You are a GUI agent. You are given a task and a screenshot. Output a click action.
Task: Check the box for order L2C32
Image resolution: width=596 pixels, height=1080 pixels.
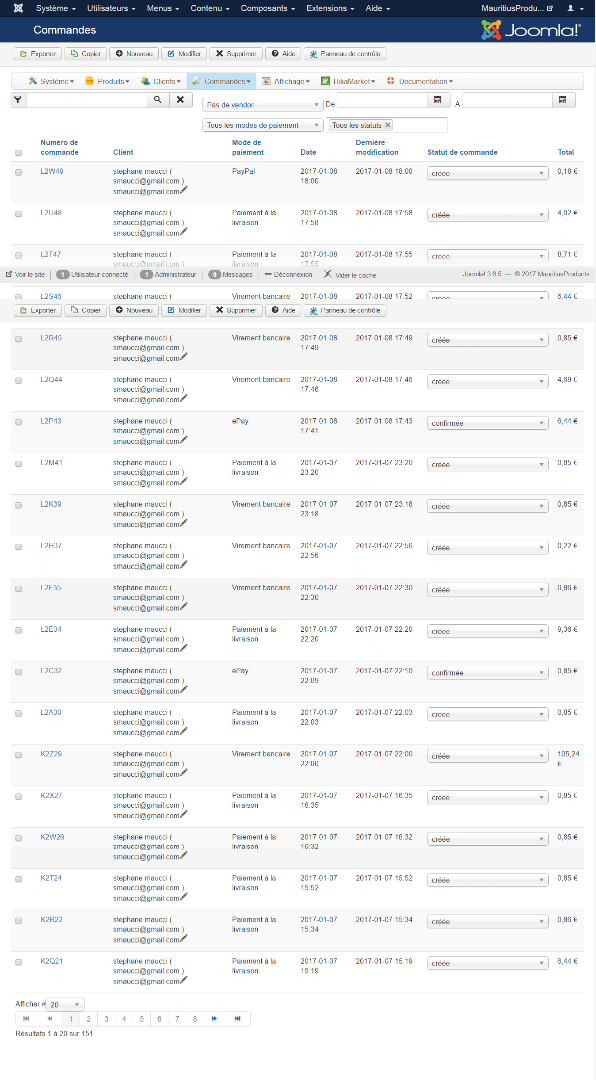pos(19,672)
